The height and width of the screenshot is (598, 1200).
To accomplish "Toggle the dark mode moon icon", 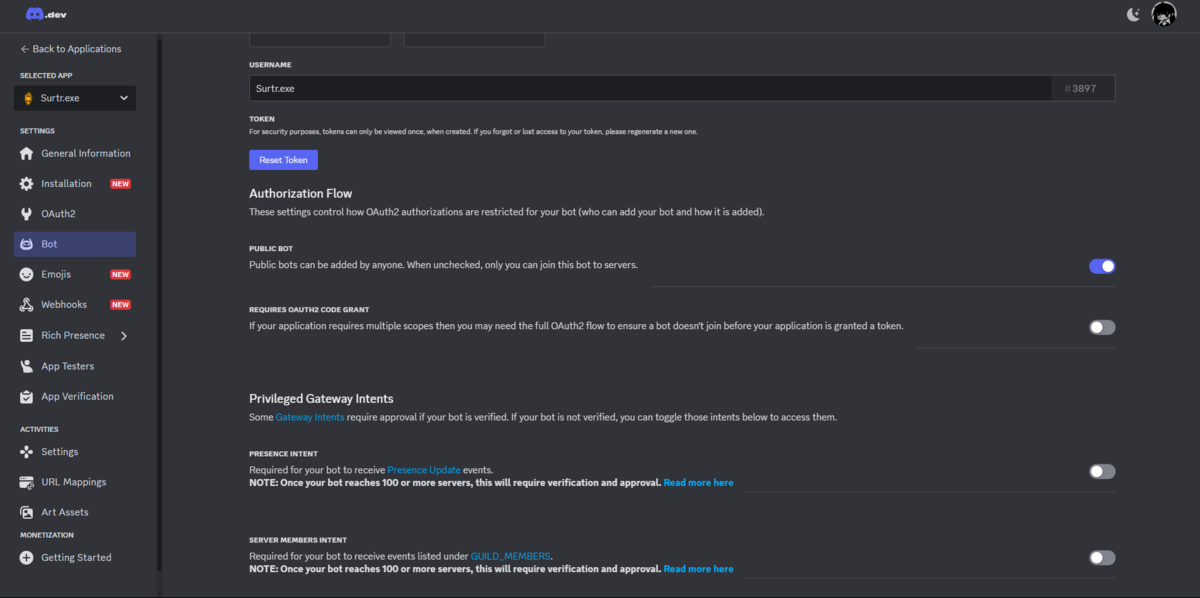I will (x=1133, y=14).
